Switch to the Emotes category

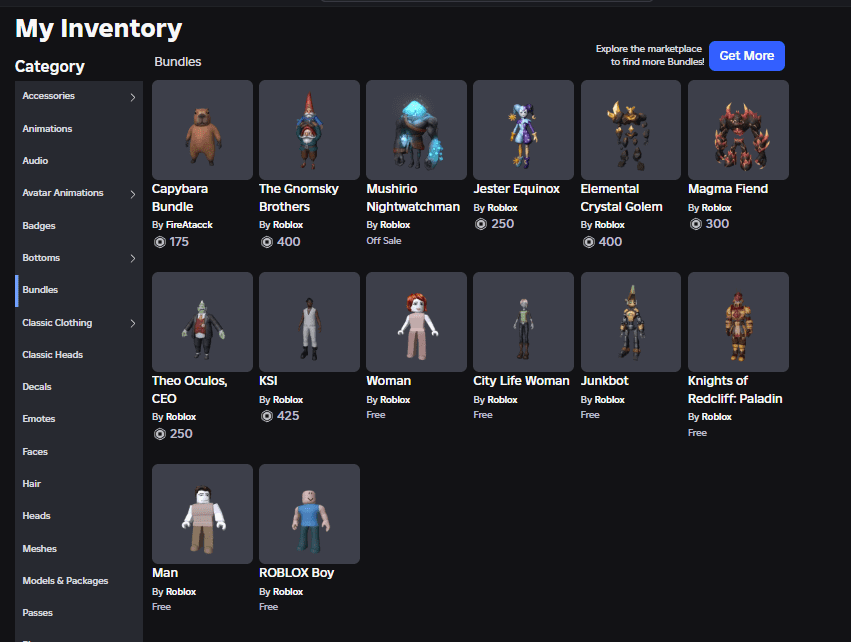39,419
